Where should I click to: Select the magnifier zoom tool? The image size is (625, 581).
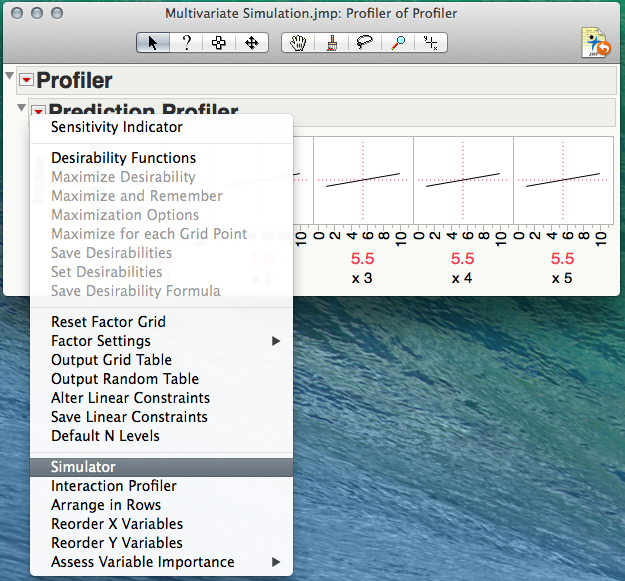coord(397,43)
